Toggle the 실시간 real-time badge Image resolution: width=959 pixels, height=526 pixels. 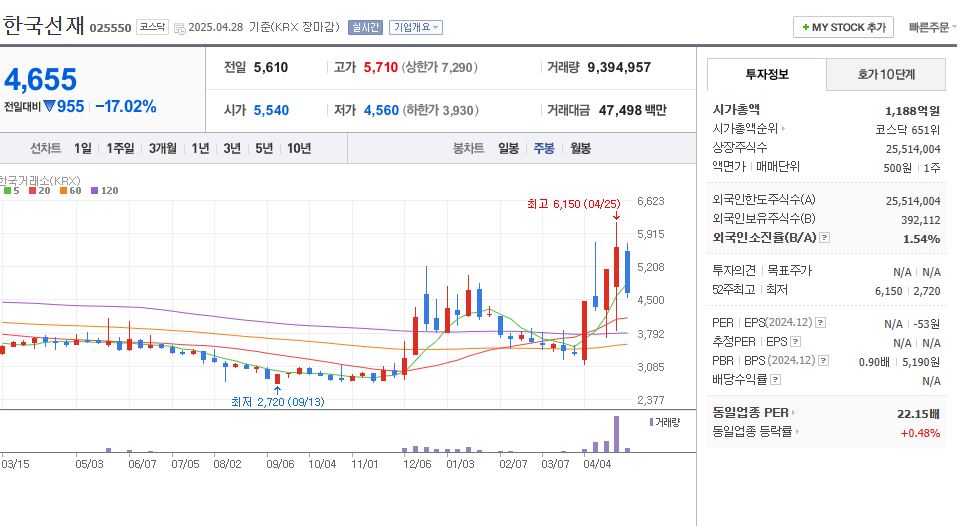tap(365, 28)
